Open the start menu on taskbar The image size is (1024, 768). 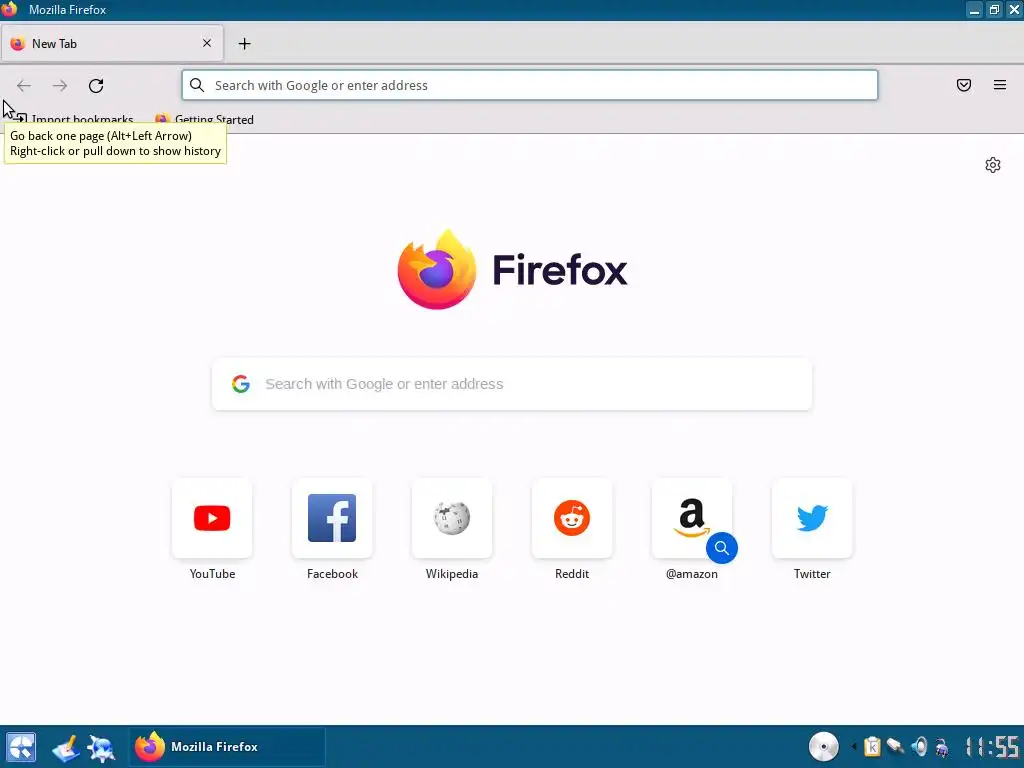coord(21,747)
